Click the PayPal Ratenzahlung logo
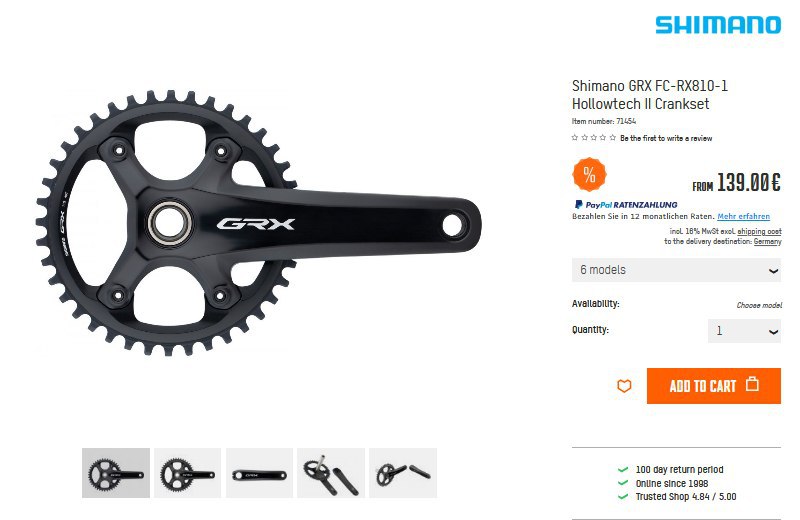Screen dimensions: 800x520 (626, 205)
